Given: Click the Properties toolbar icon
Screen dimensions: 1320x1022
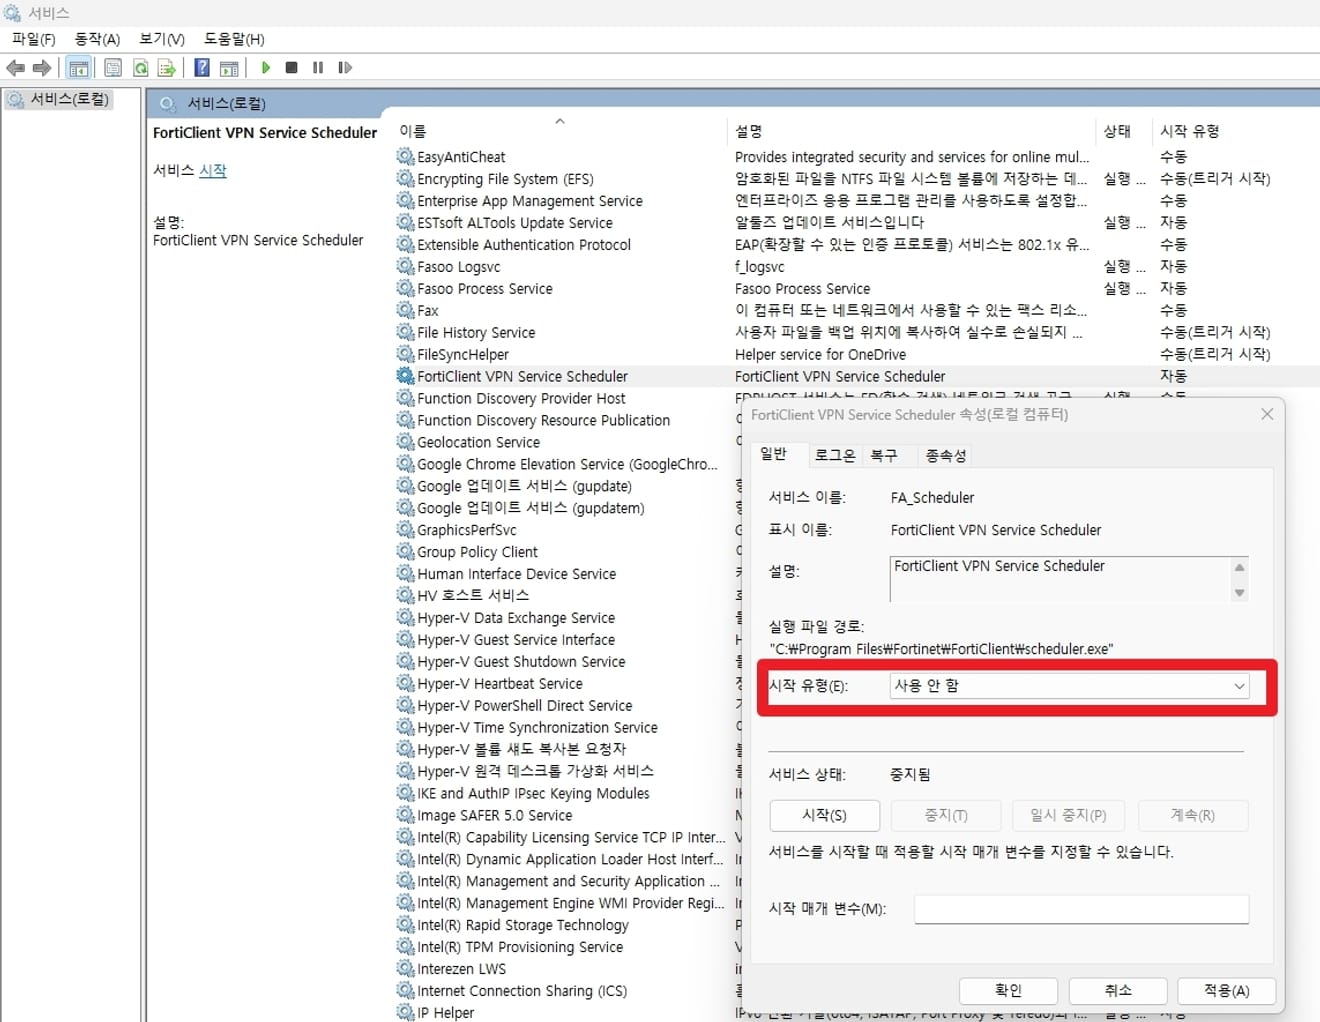Looking at the screenshot, I should (113, 68).
